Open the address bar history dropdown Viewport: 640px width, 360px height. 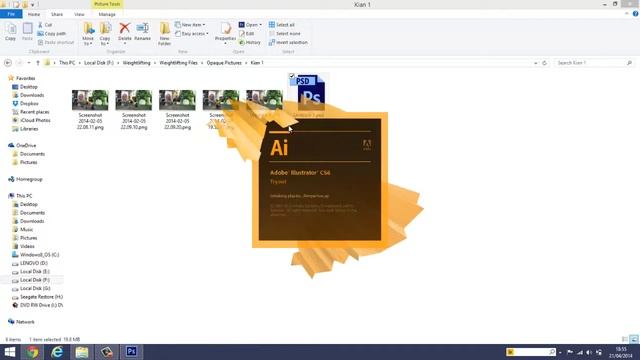pyautogui.click(x=536, y=63)
